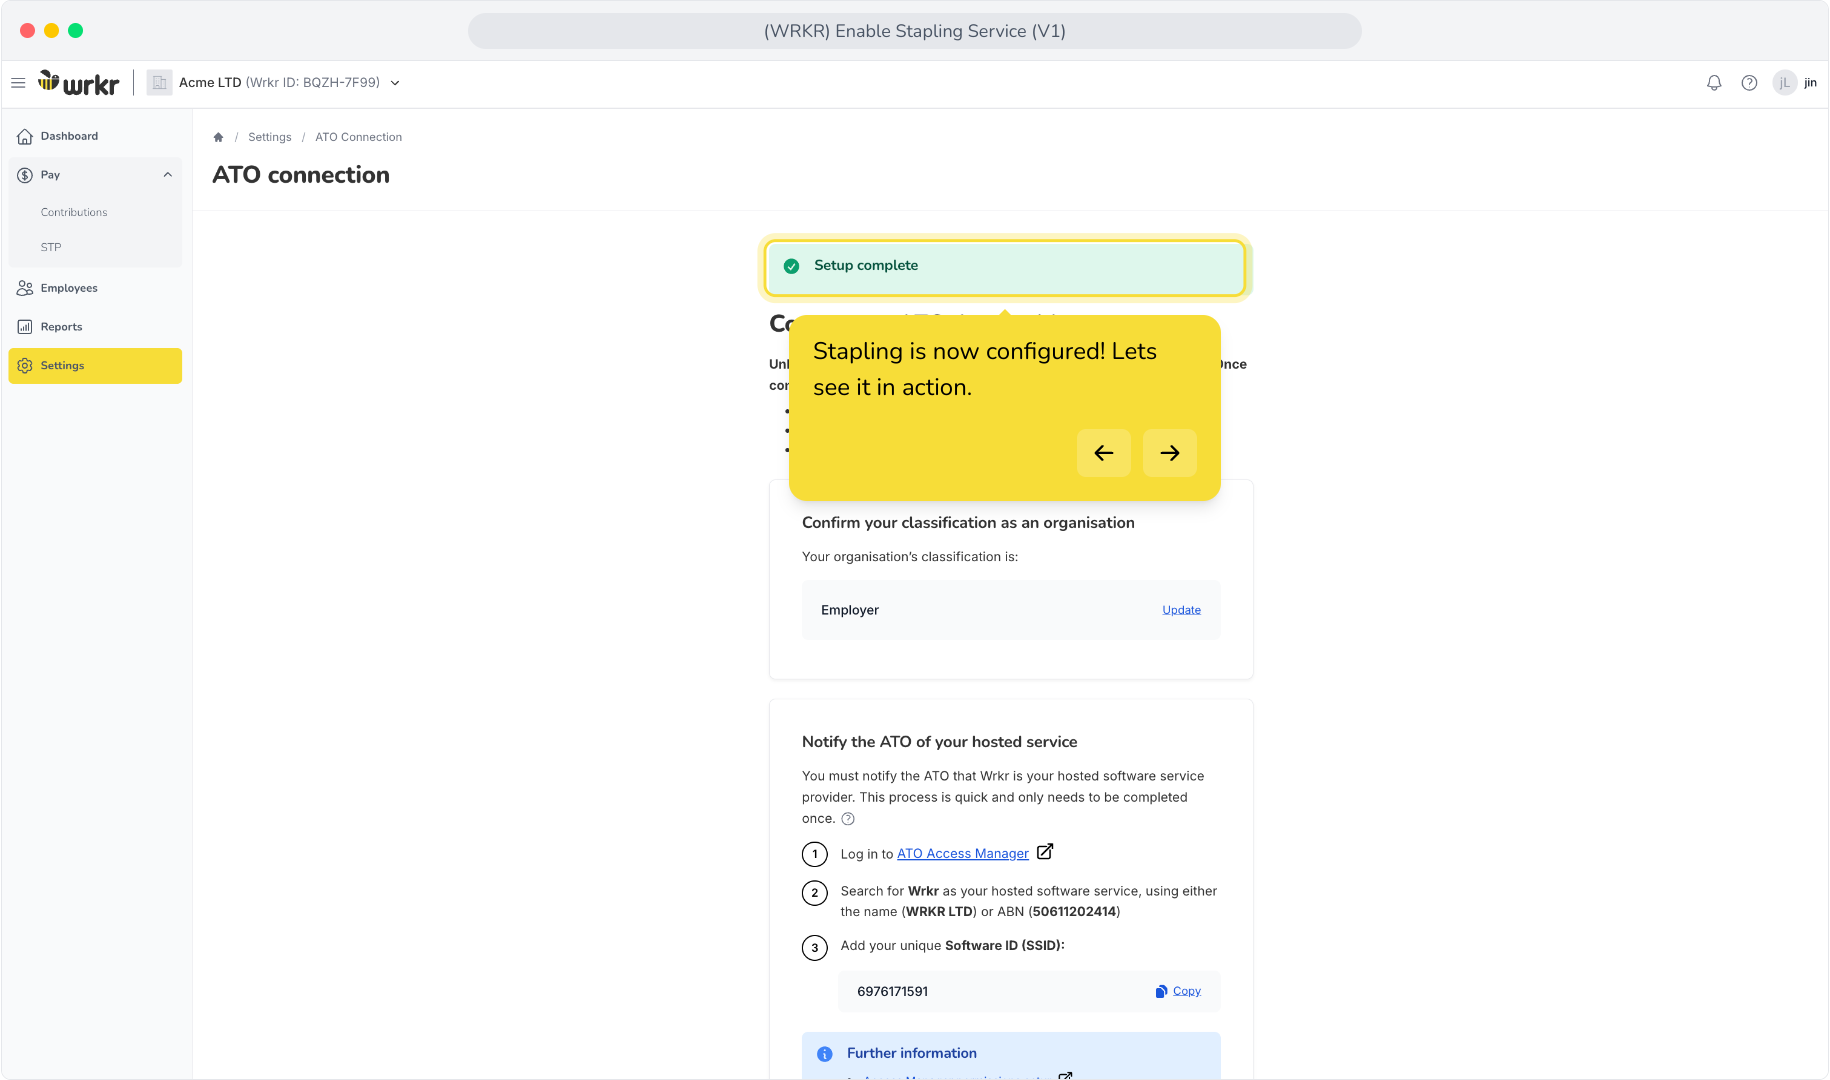Click green check icon in Setup complete
The height and width of the screenshot is (1080, 1830).
791,266
